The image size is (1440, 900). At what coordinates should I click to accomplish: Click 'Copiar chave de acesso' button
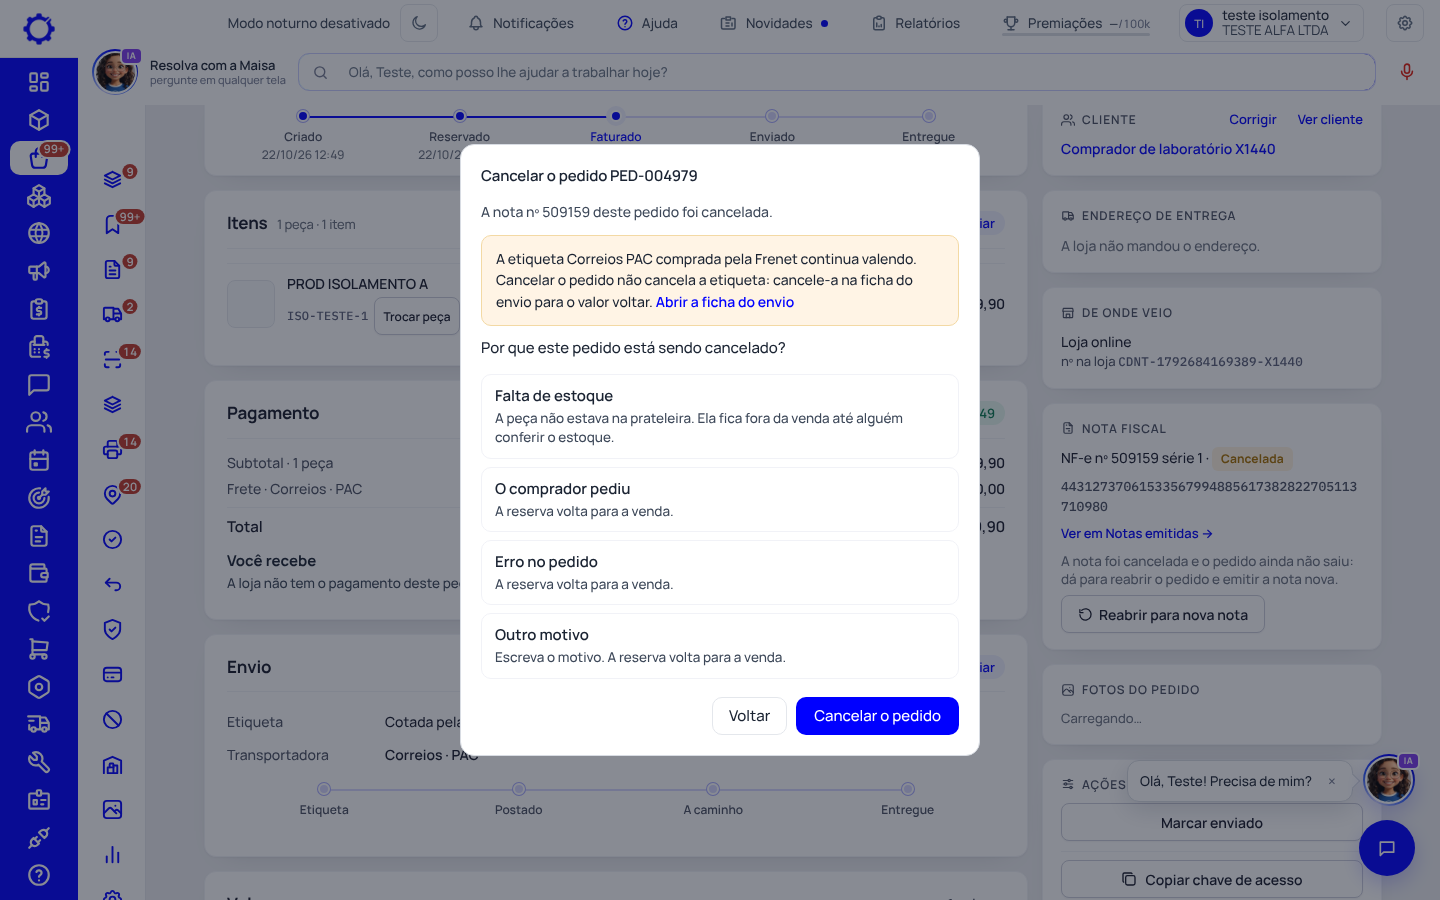tap(1212, 879)
